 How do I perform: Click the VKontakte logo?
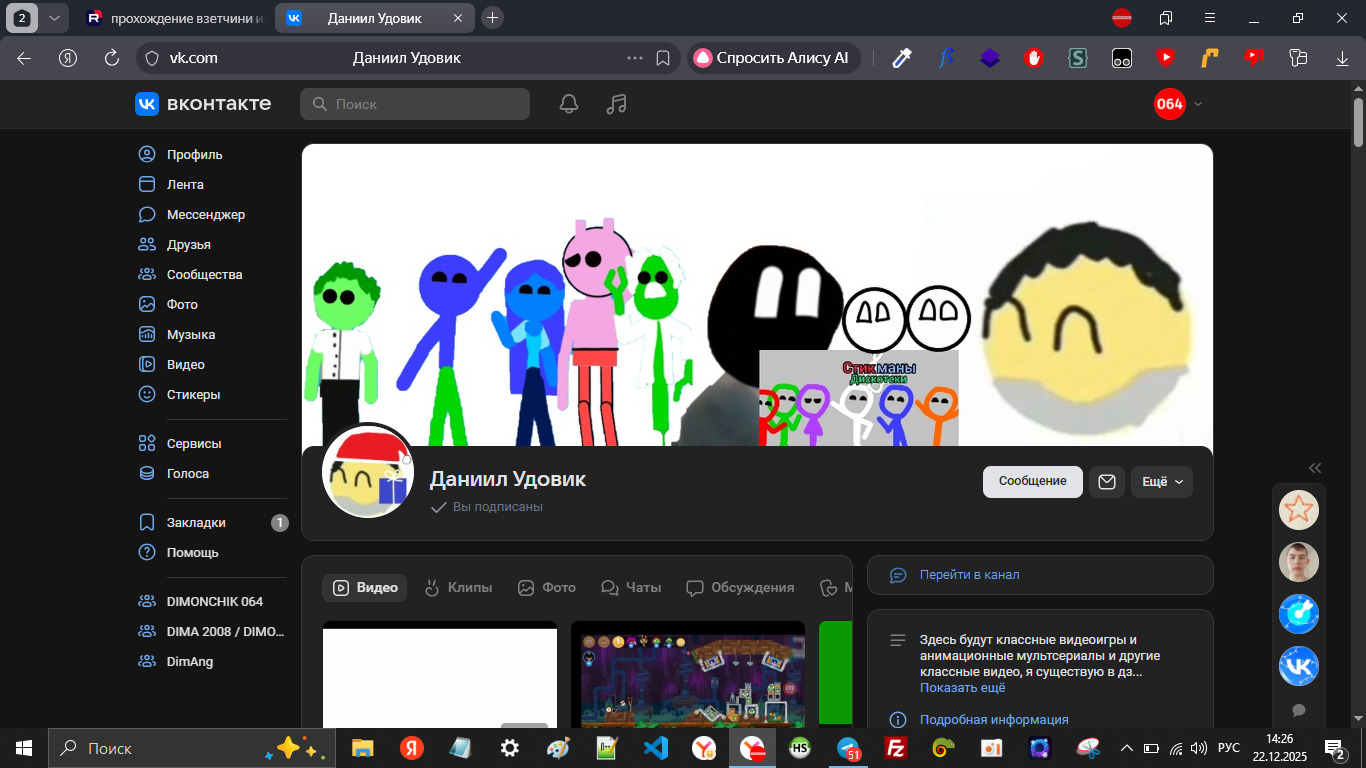tap(203, 104)
